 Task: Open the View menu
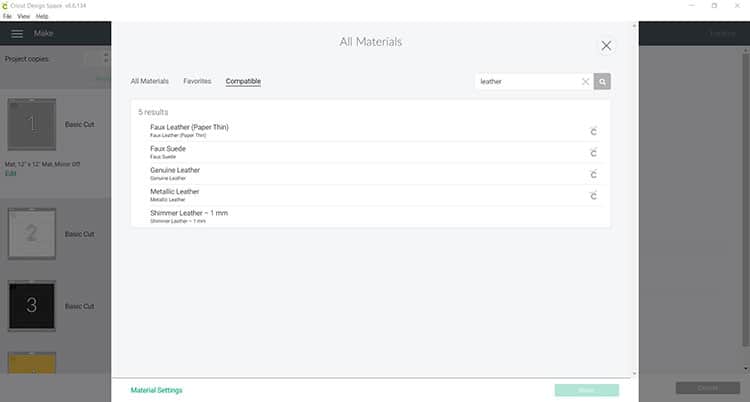tap(23, 16)
